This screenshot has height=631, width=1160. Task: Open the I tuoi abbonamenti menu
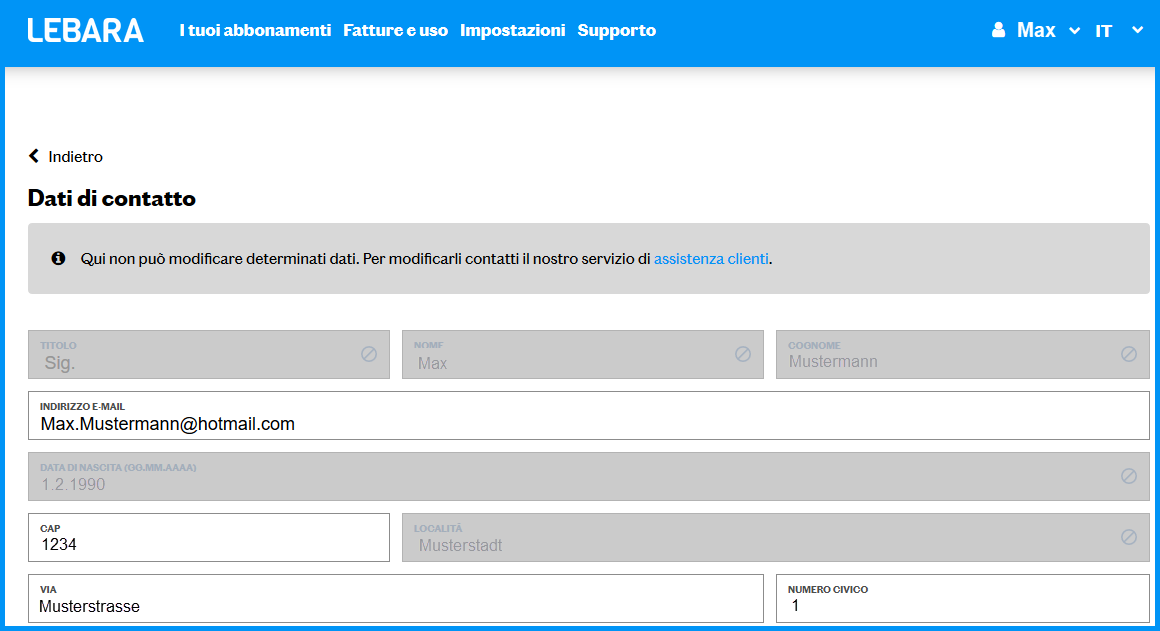pyautogui.click(x=255, y=31)
